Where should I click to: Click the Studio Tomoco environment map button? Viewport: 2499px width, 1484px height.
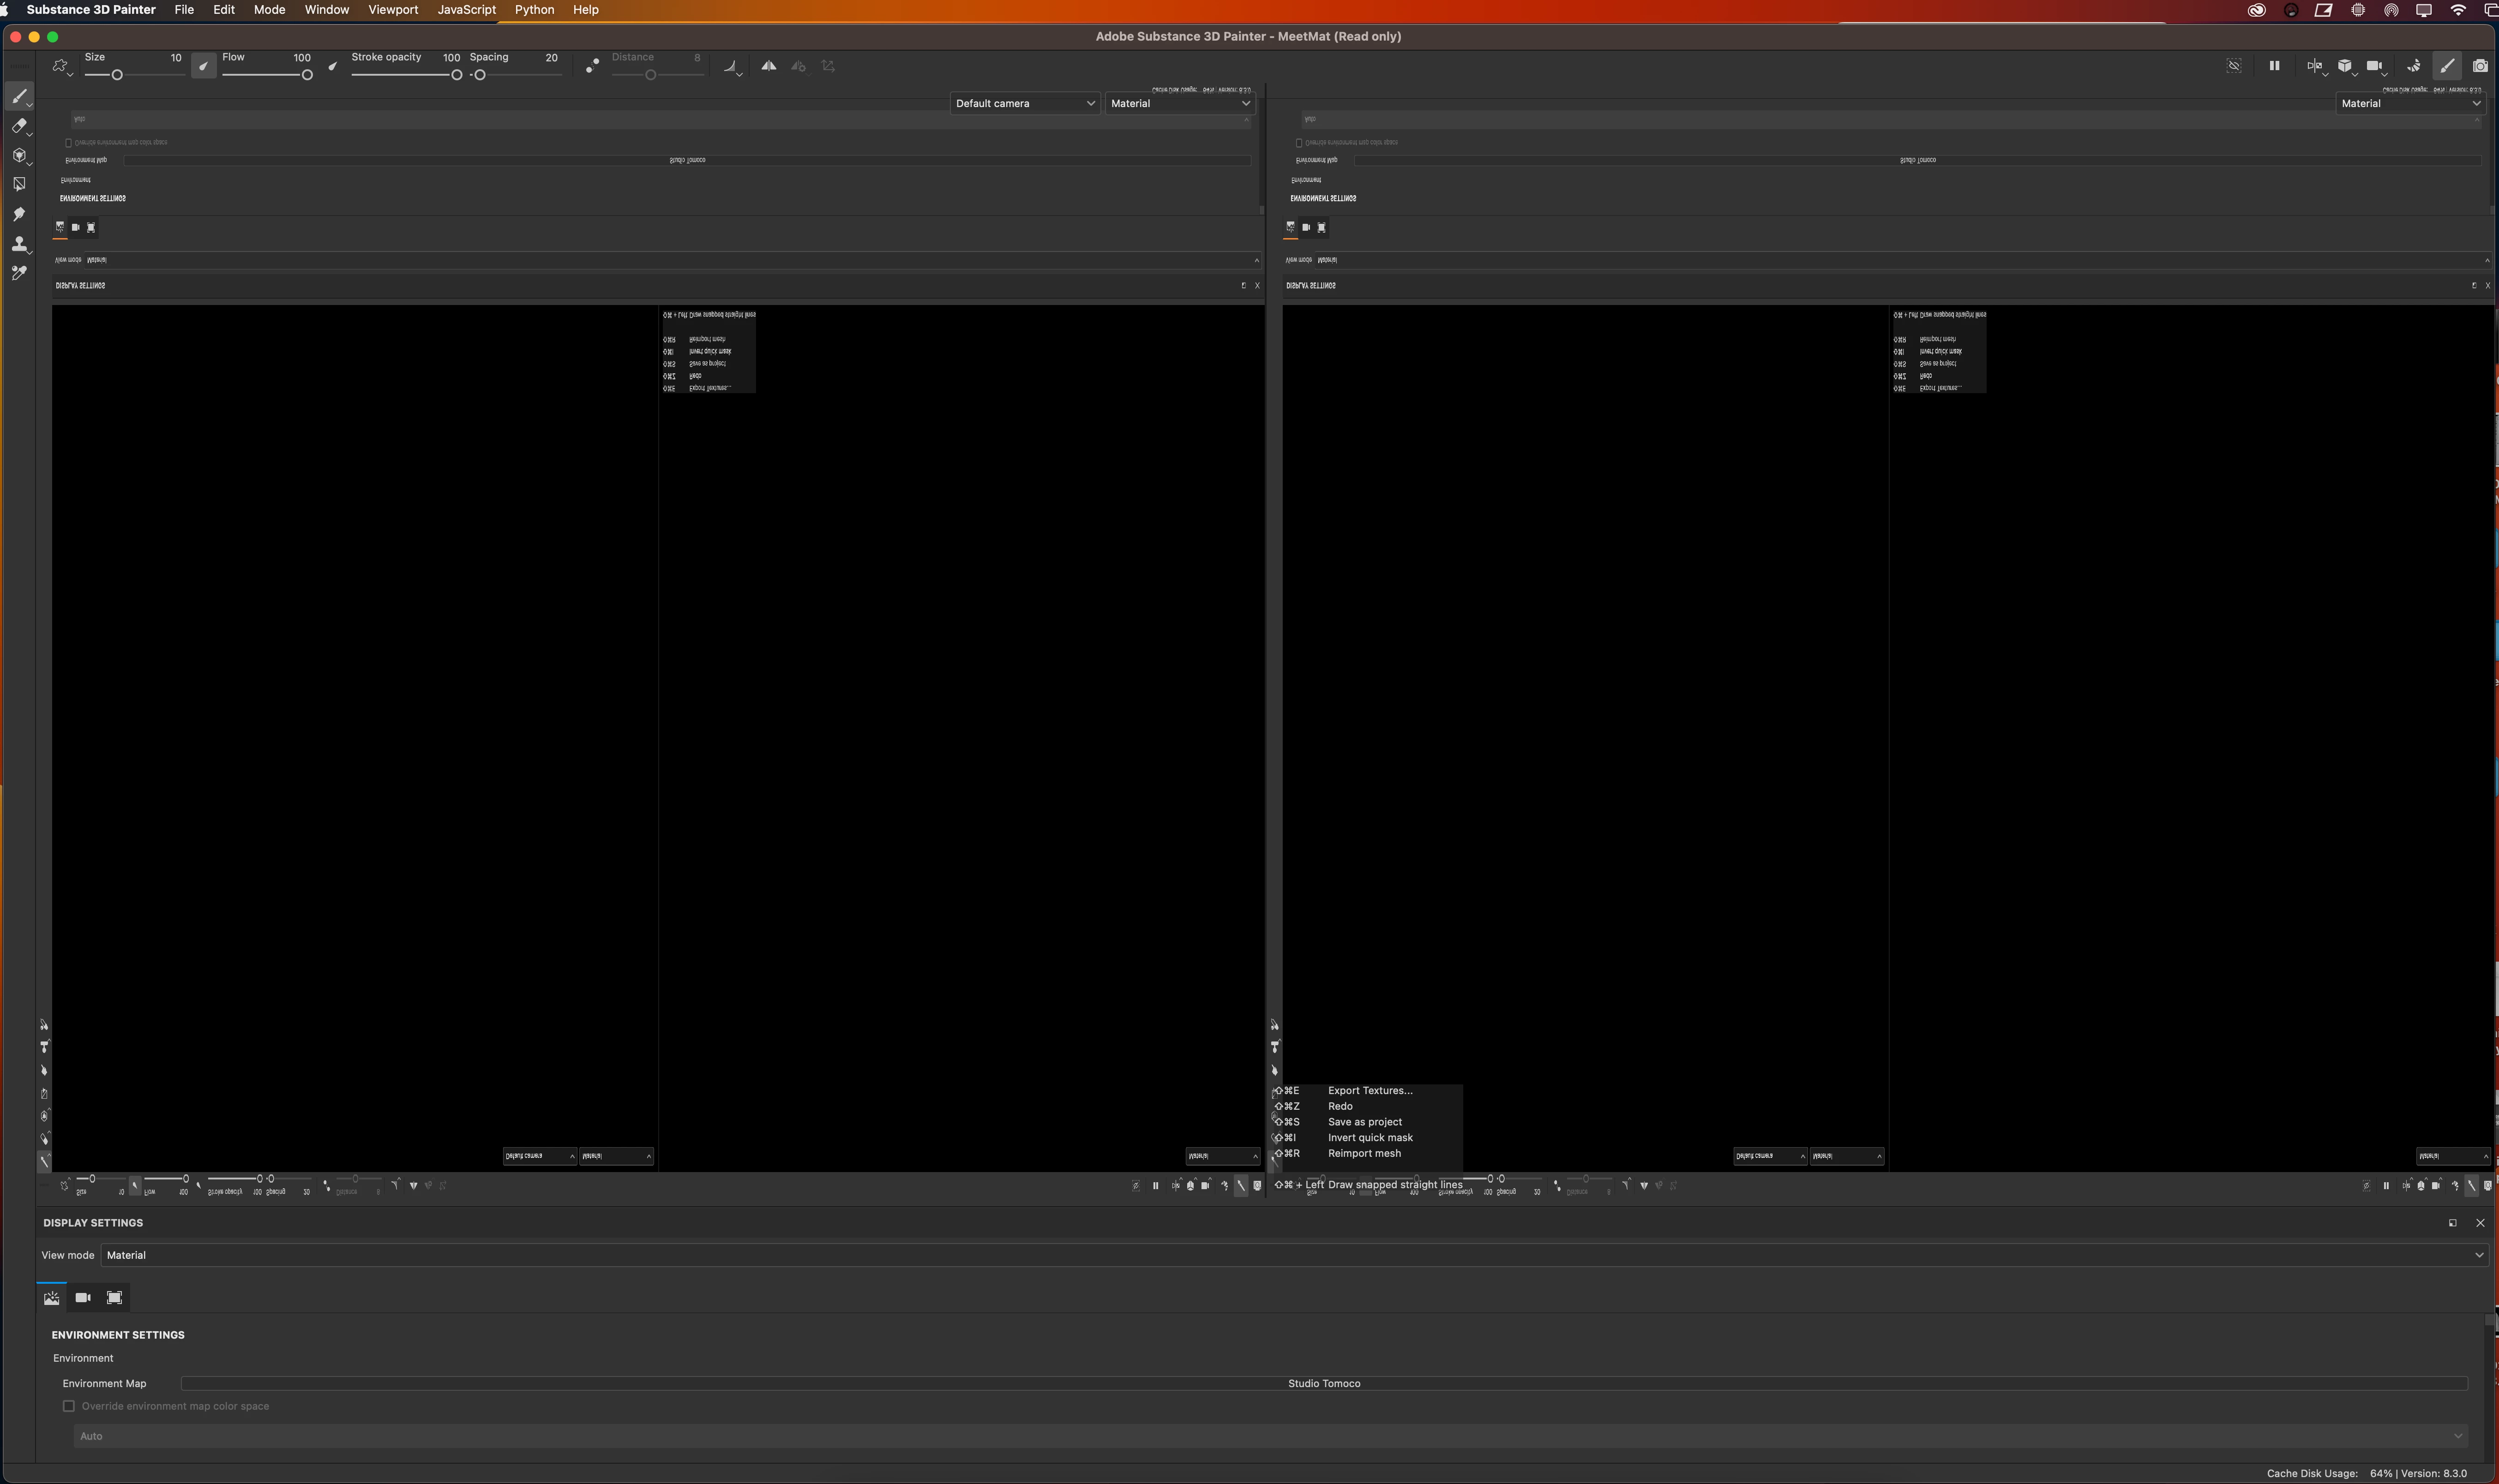pos(1323,1384)
